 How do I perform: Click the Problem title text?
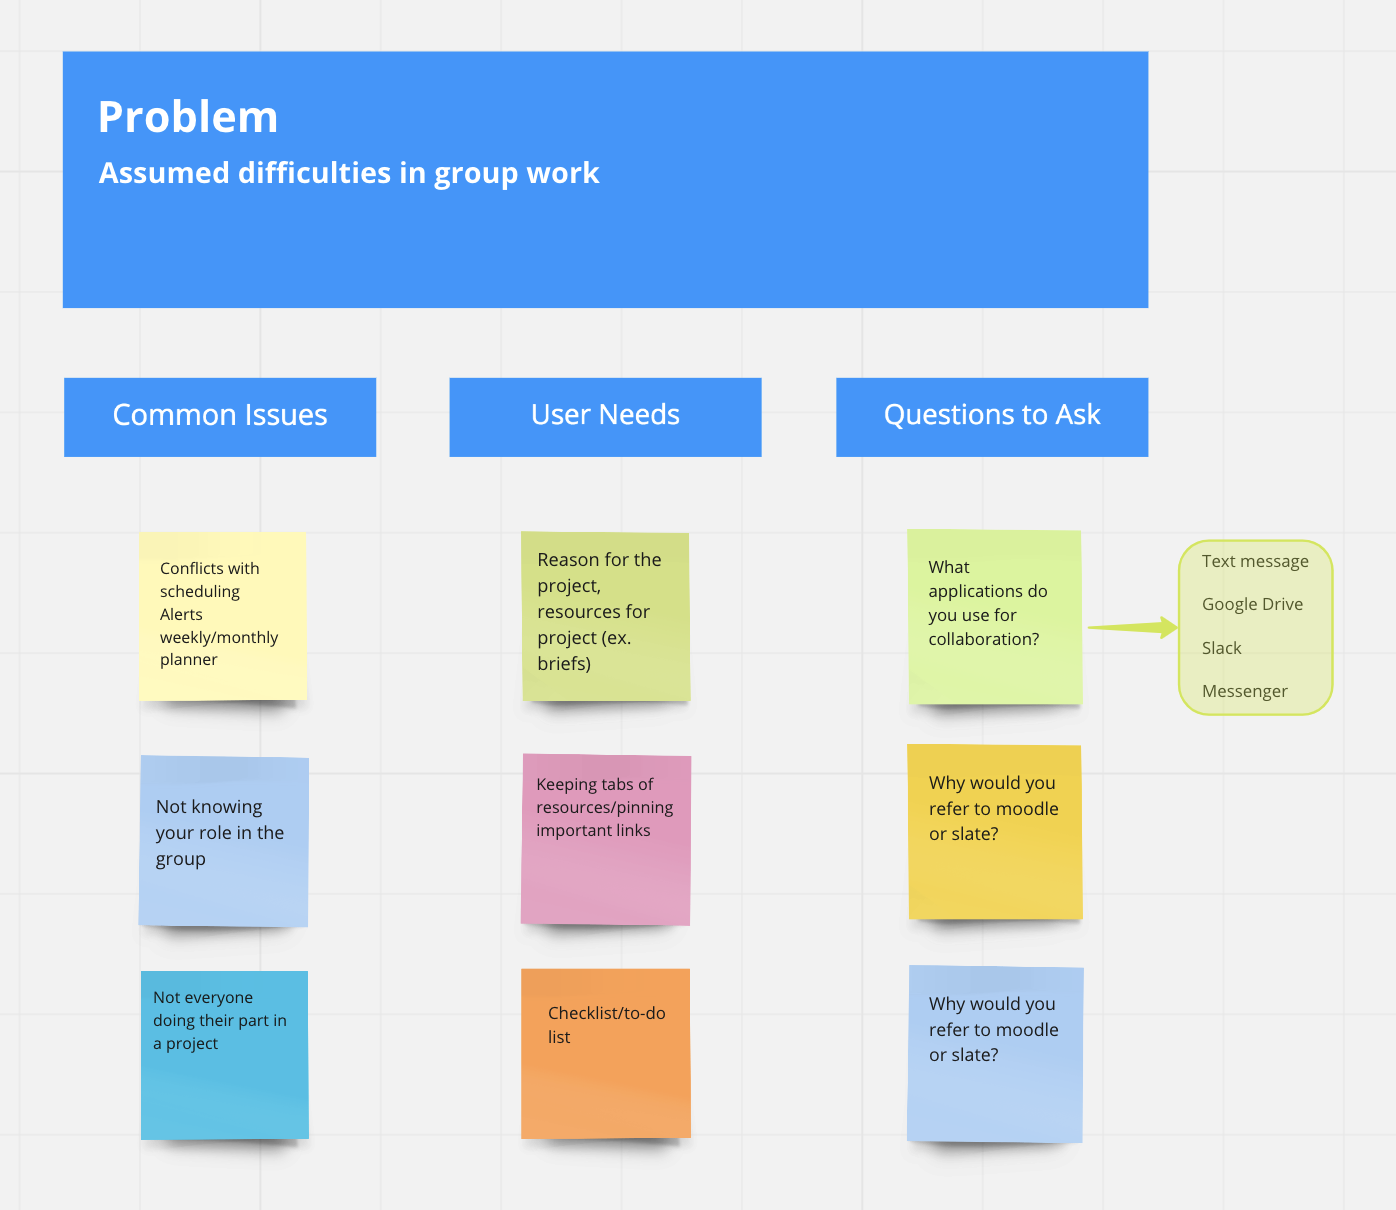(x=188, y=117)
